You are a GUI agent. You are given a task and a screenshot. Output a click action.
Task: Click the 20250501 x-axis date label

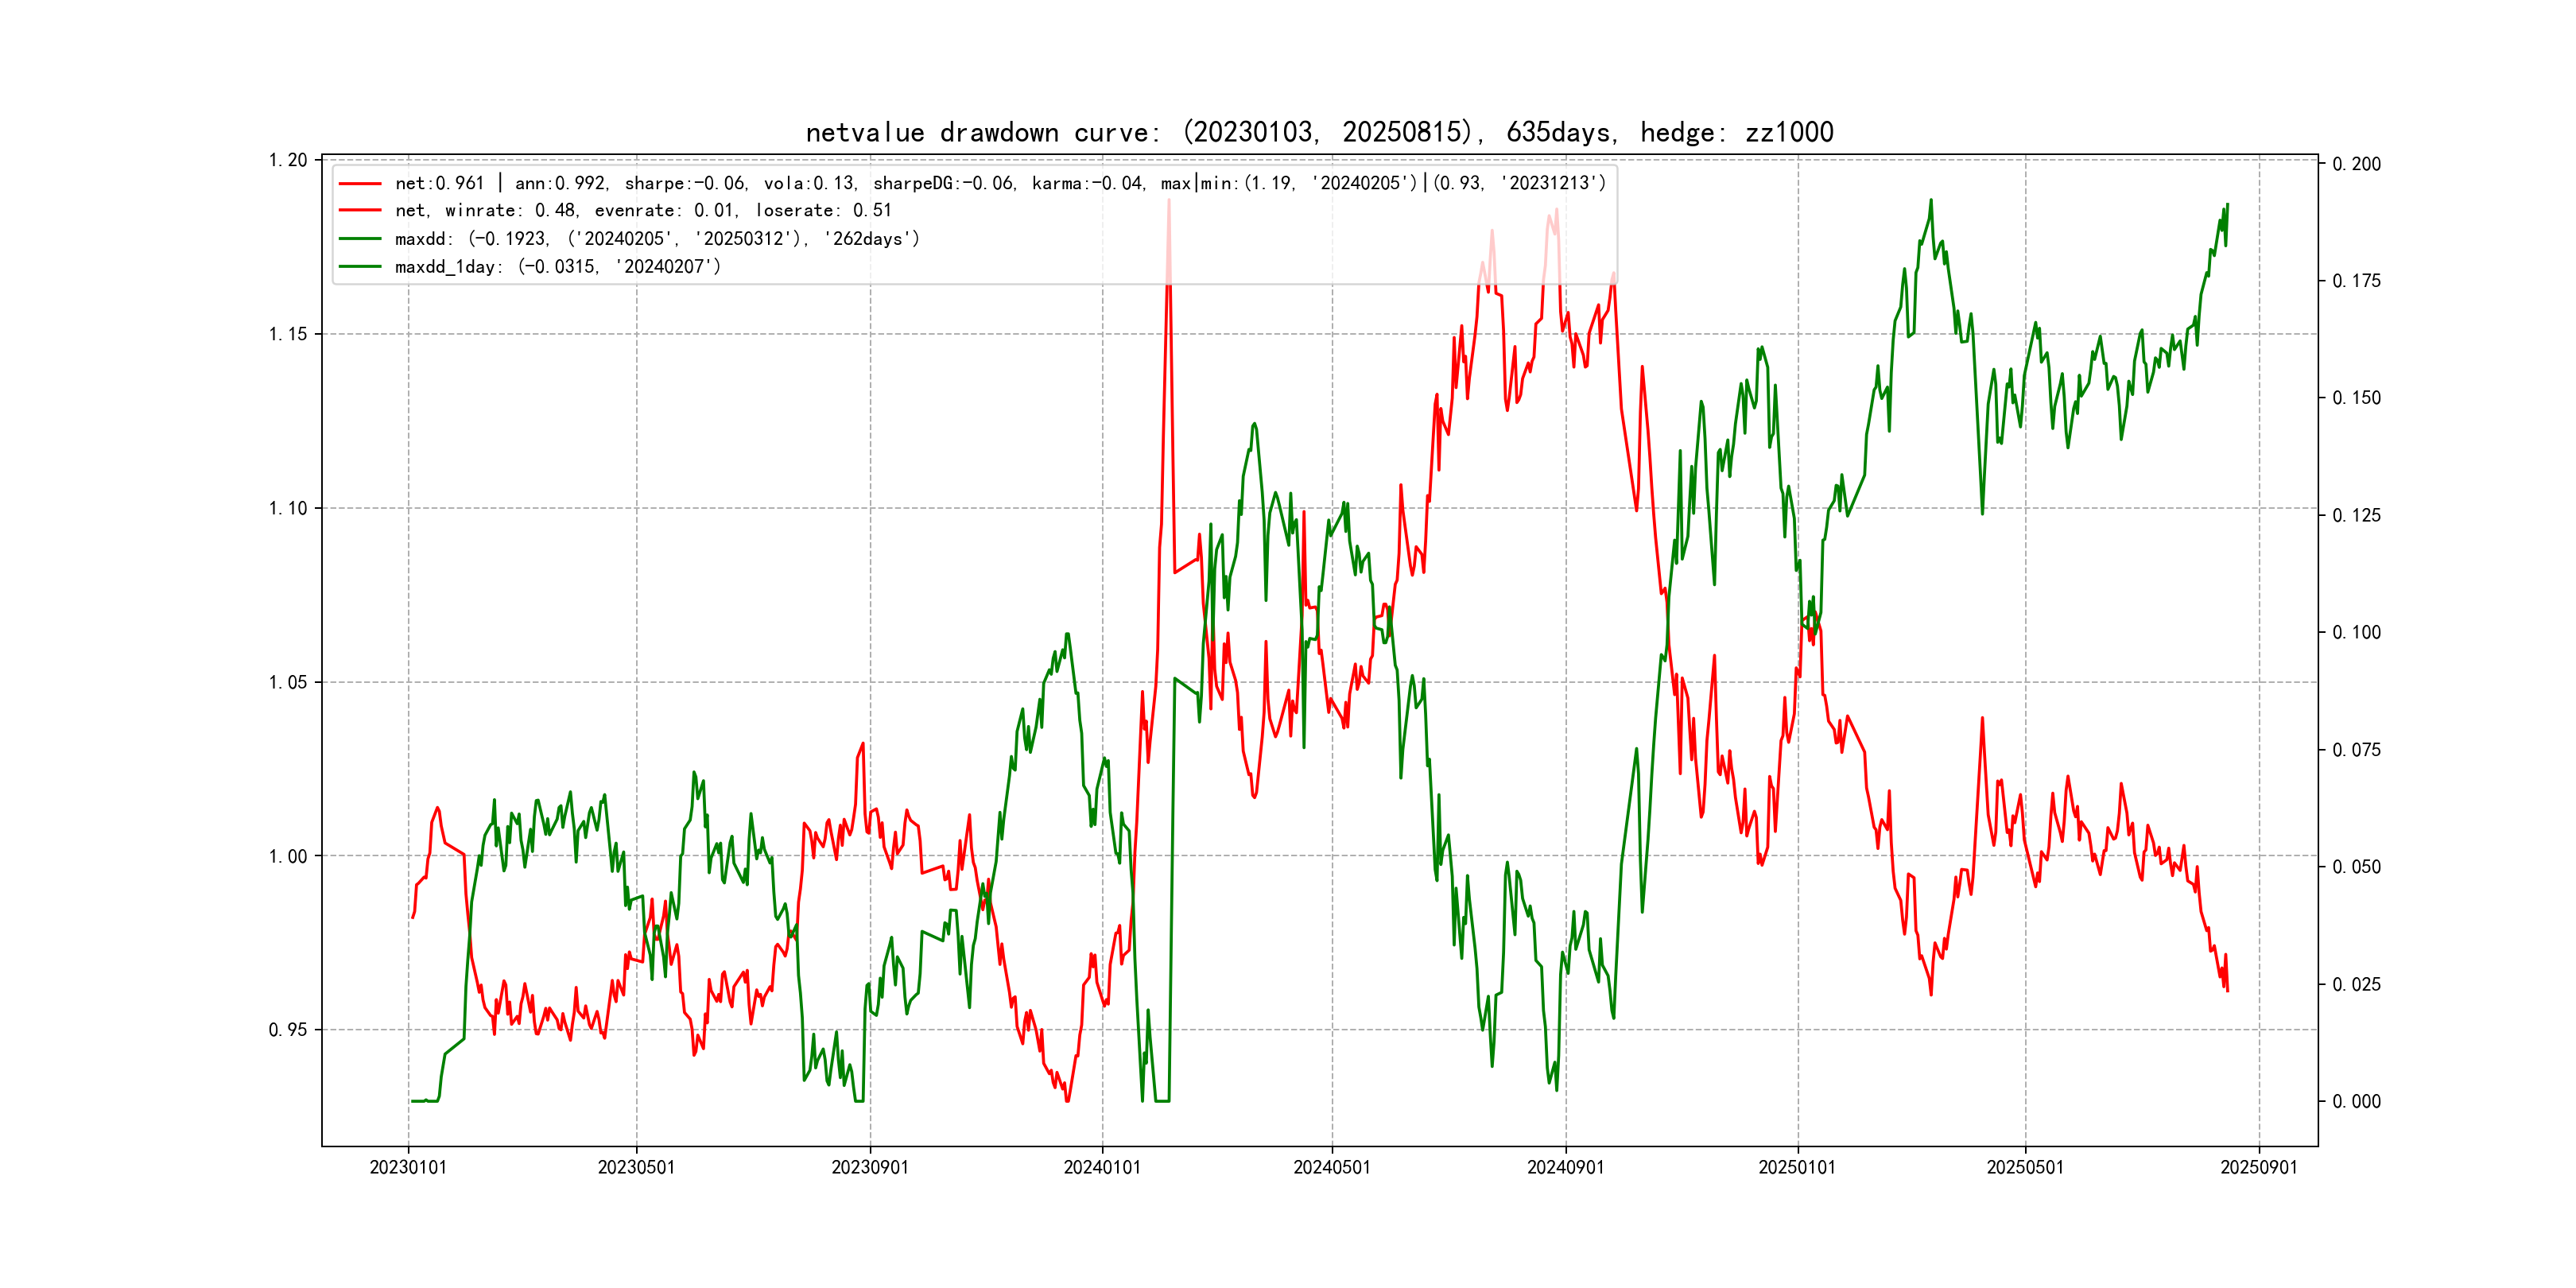(2025, 1168)
